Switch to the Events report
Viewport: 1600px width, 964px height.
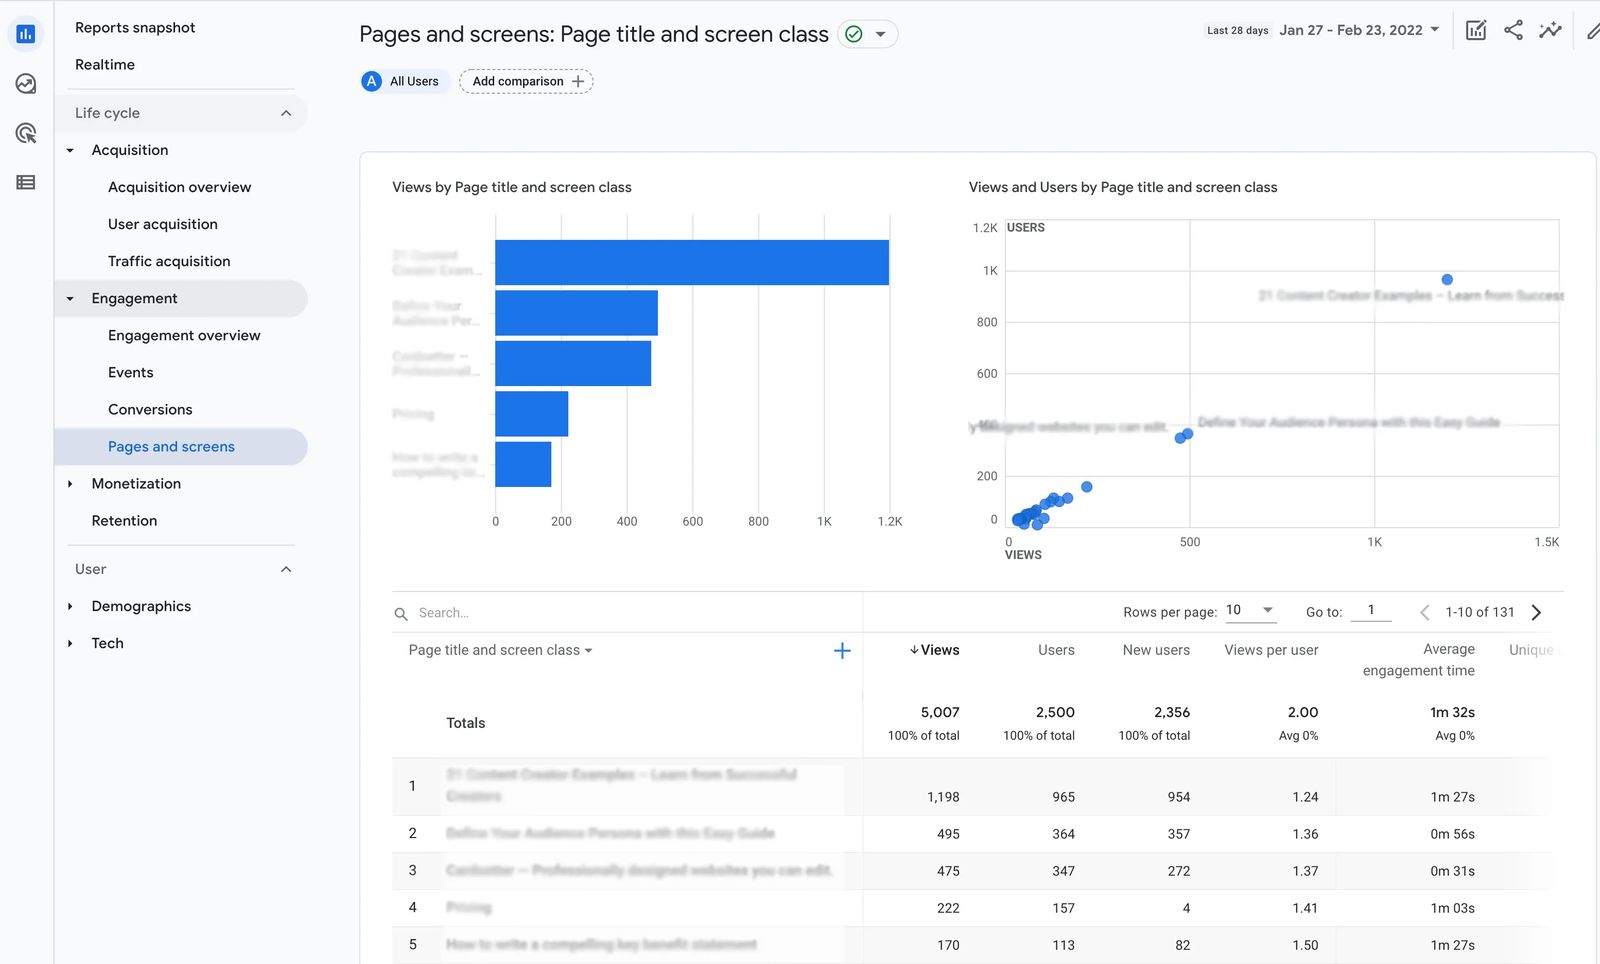pyautogui.click(x=130, y=372)
